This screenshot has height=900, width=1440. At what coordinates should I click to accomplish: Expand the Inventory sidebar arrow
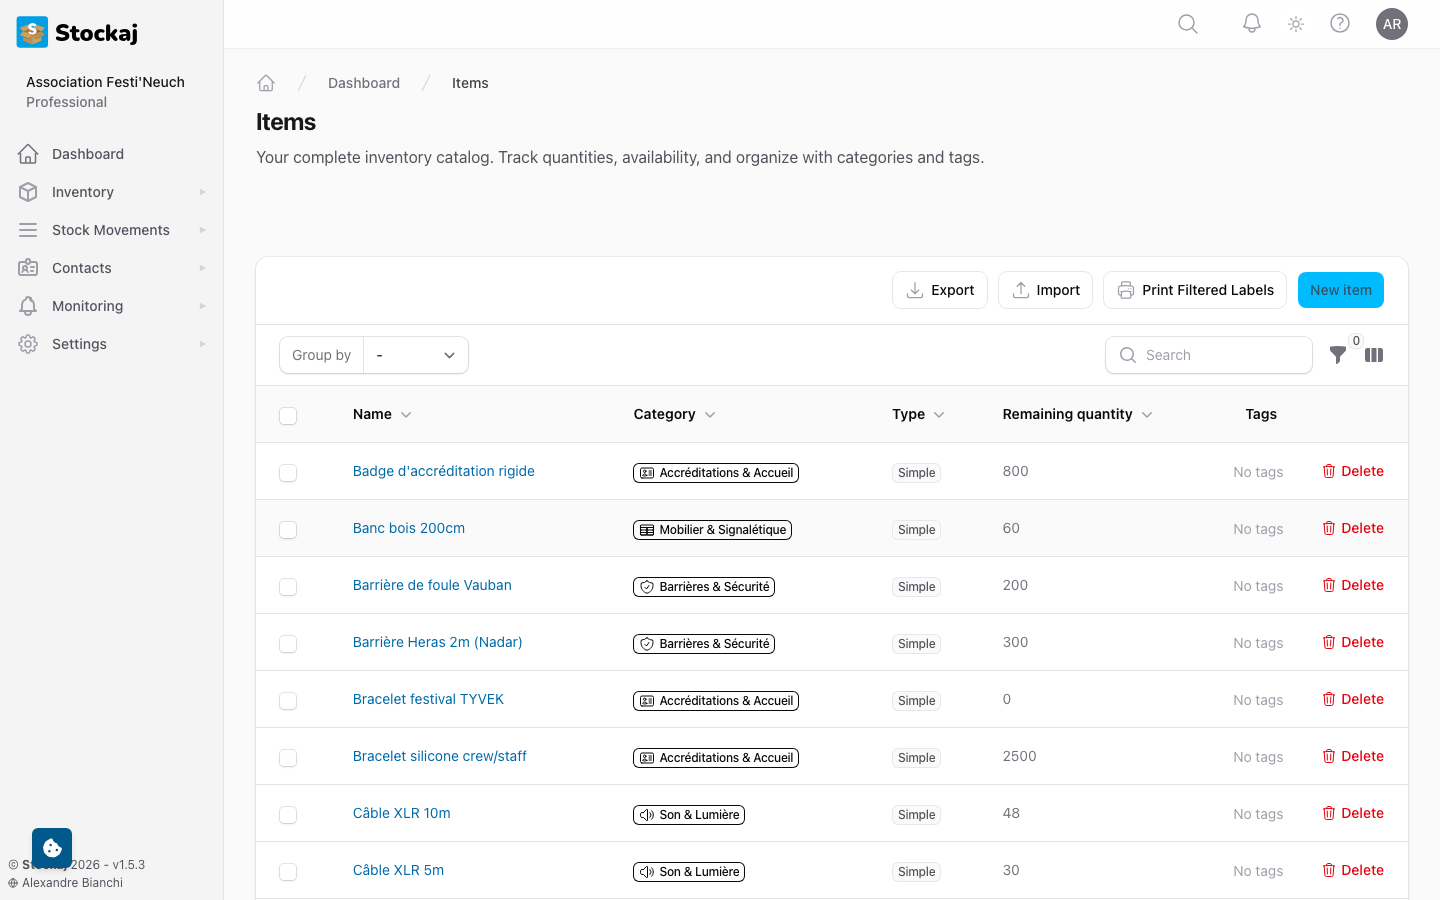pos(202,192)
